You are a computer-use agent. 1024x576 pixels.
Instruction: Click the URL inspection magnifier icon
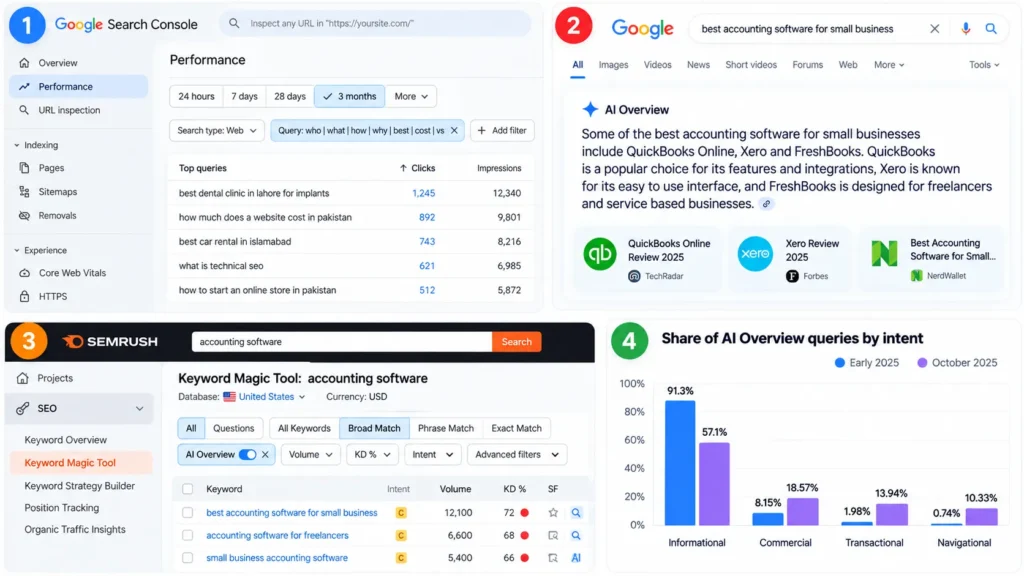click(x=24, y=110)
